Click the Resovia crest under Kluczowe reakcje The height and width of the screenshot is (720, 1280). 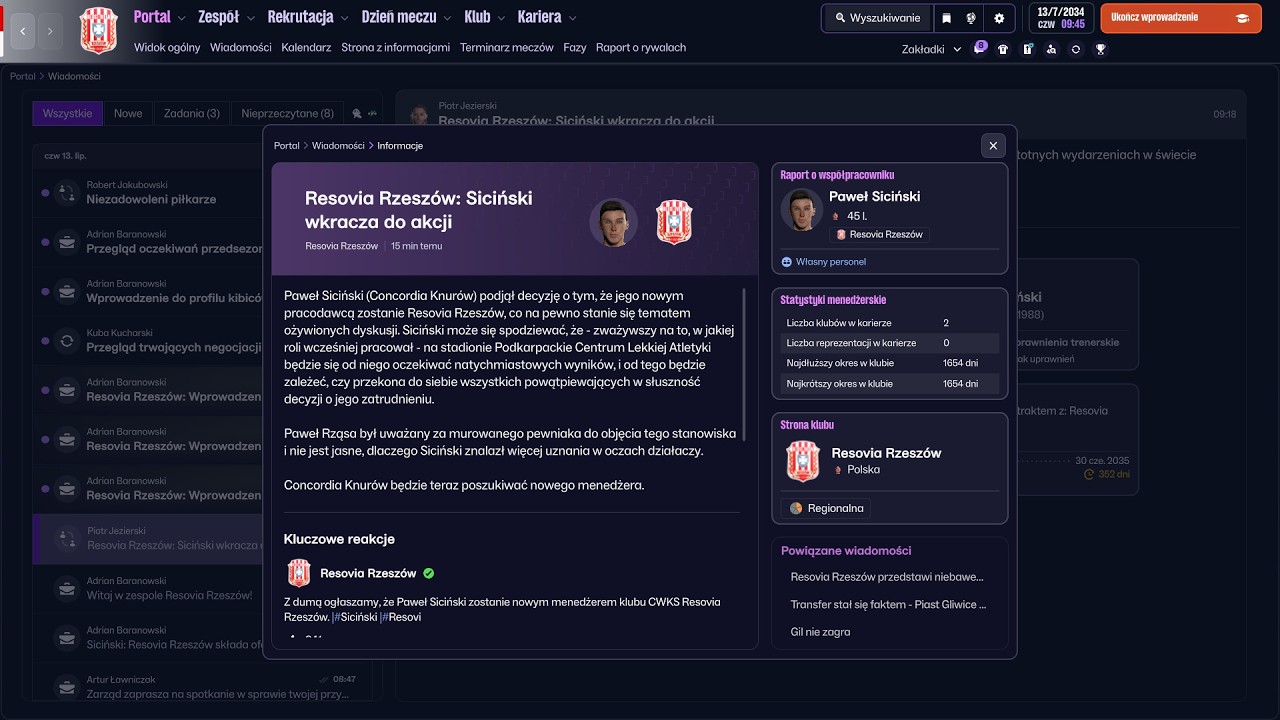[299, 573]
